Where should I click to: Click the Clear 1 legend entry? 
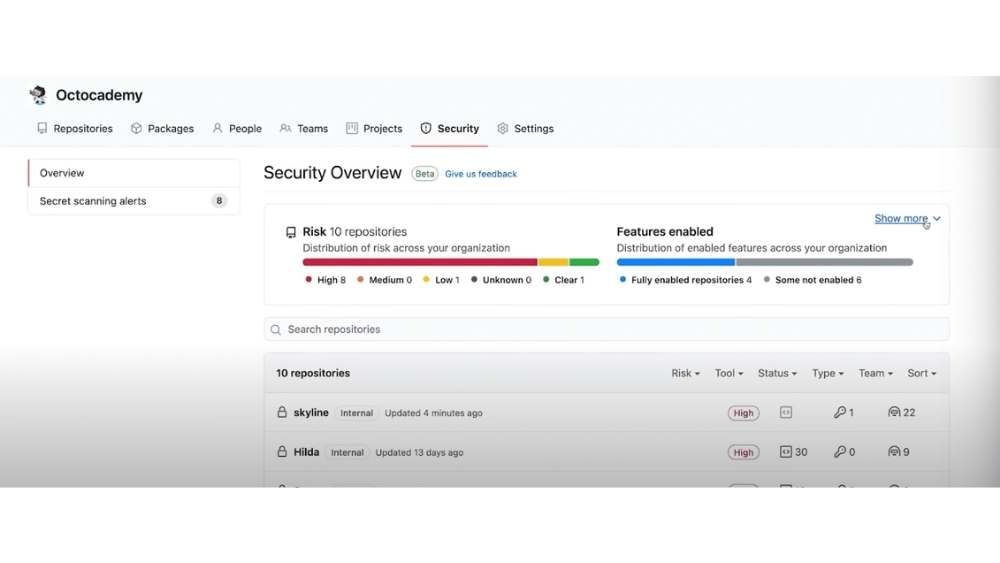[x=563, y=280]
